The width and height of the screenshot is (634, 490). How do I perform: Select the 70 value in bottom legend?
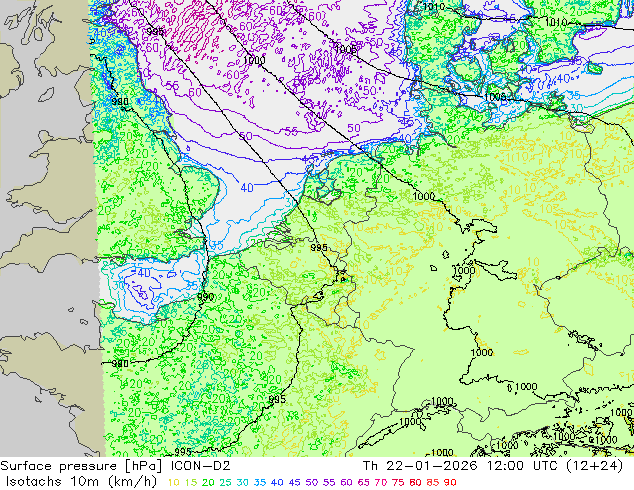click(x=381, y=482)
